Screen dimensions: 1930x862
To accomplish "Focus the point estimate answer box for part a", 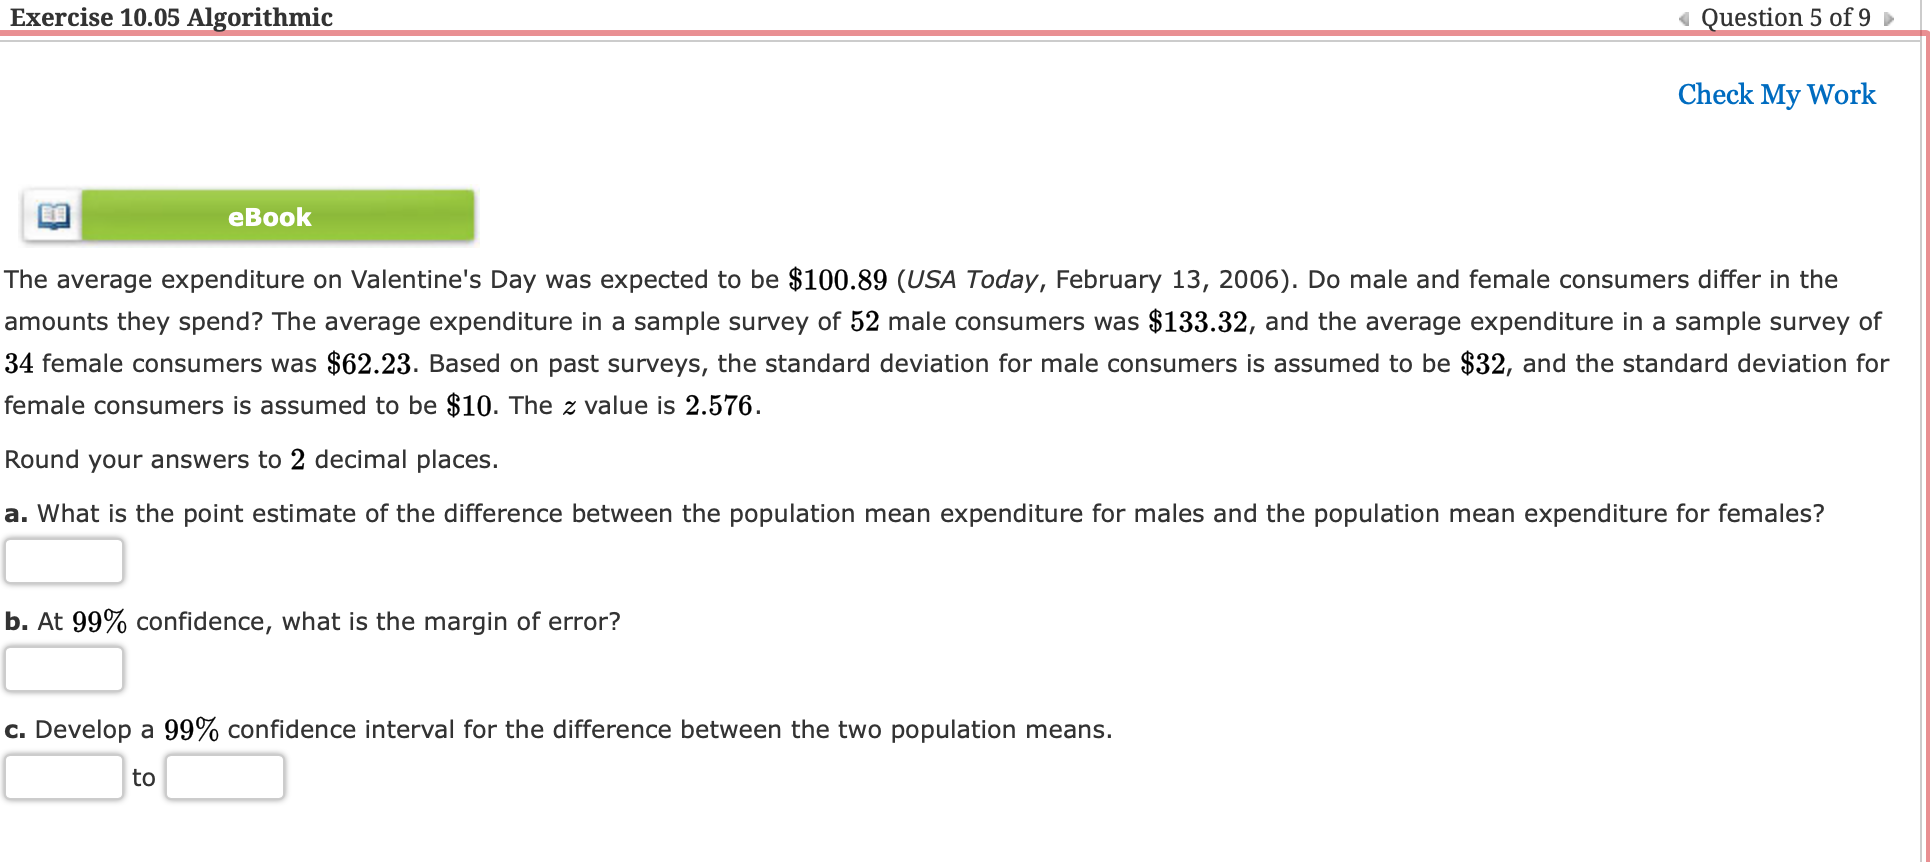I will (63, 560).
